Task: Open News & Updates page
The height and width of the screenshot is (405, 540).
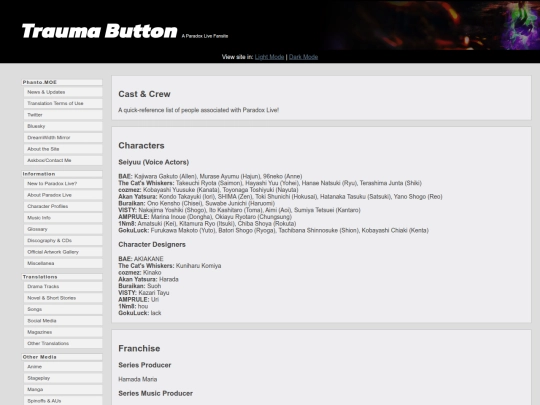Action: point(63,92)
